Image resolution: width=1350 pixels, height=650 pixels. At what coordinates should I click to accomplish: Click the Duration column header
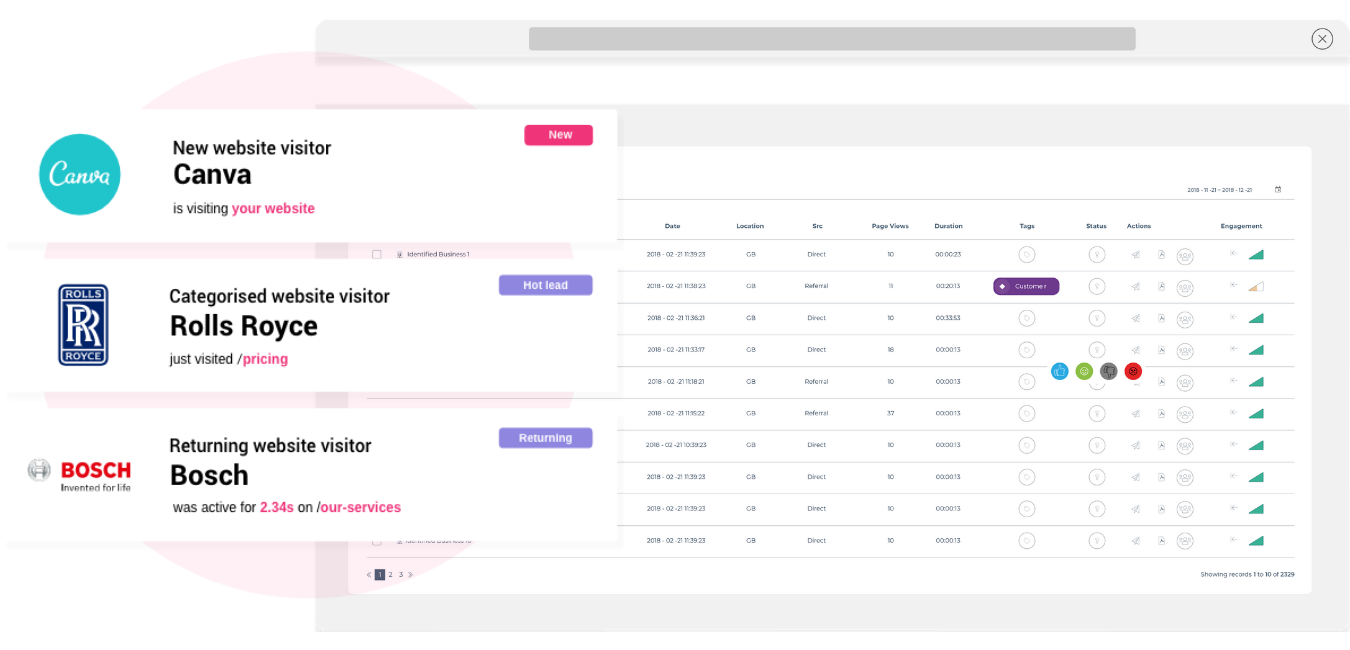pos(948,226)
